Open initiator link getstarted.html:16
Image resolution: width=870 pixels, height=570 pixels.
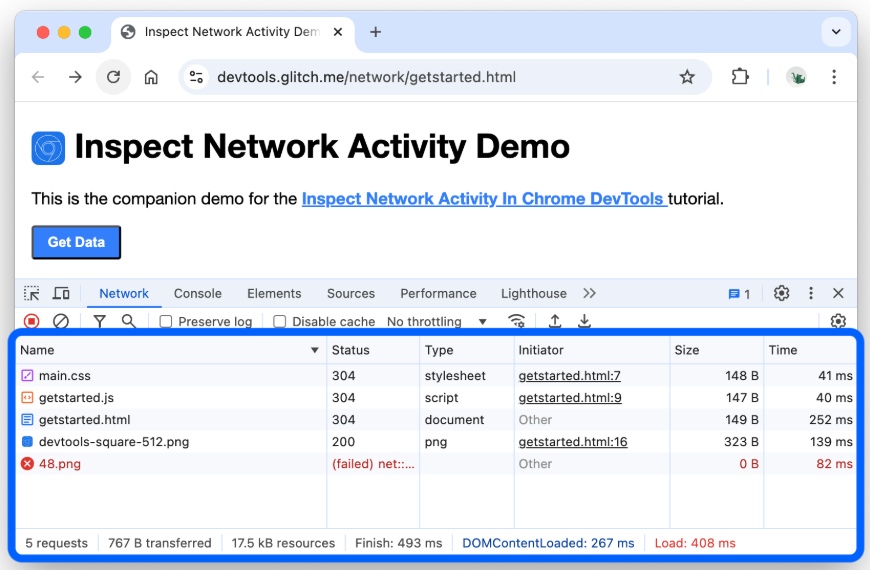point(573,442)
